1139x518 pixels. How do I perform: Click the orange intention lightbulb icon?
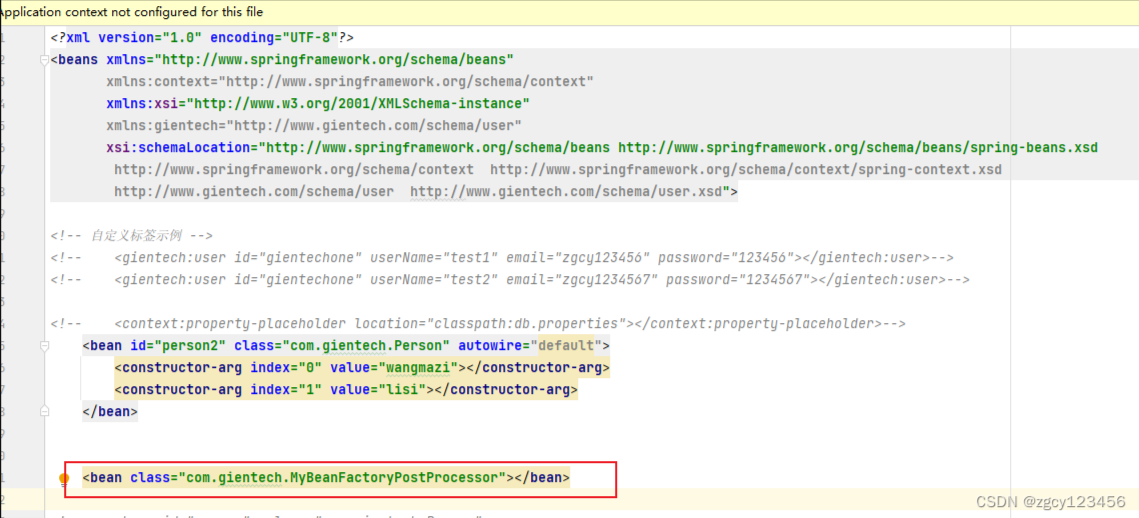click(x=64, y=479)
